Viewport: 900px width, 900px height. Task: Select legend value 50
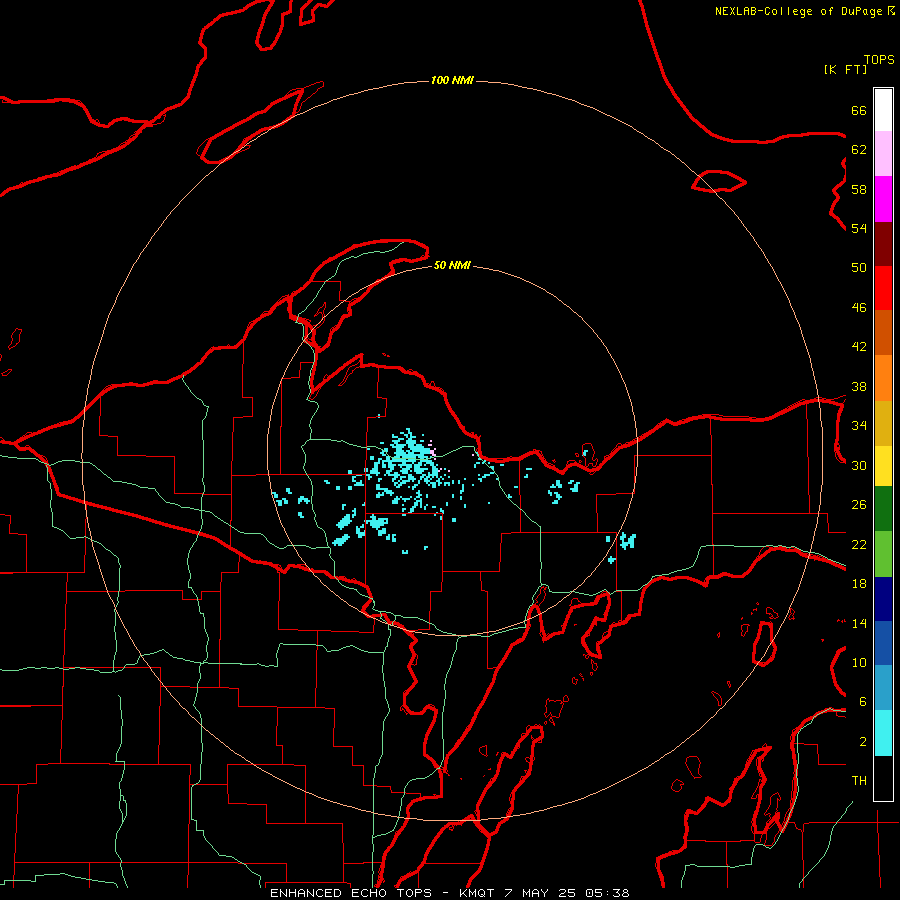coord(859,267)
